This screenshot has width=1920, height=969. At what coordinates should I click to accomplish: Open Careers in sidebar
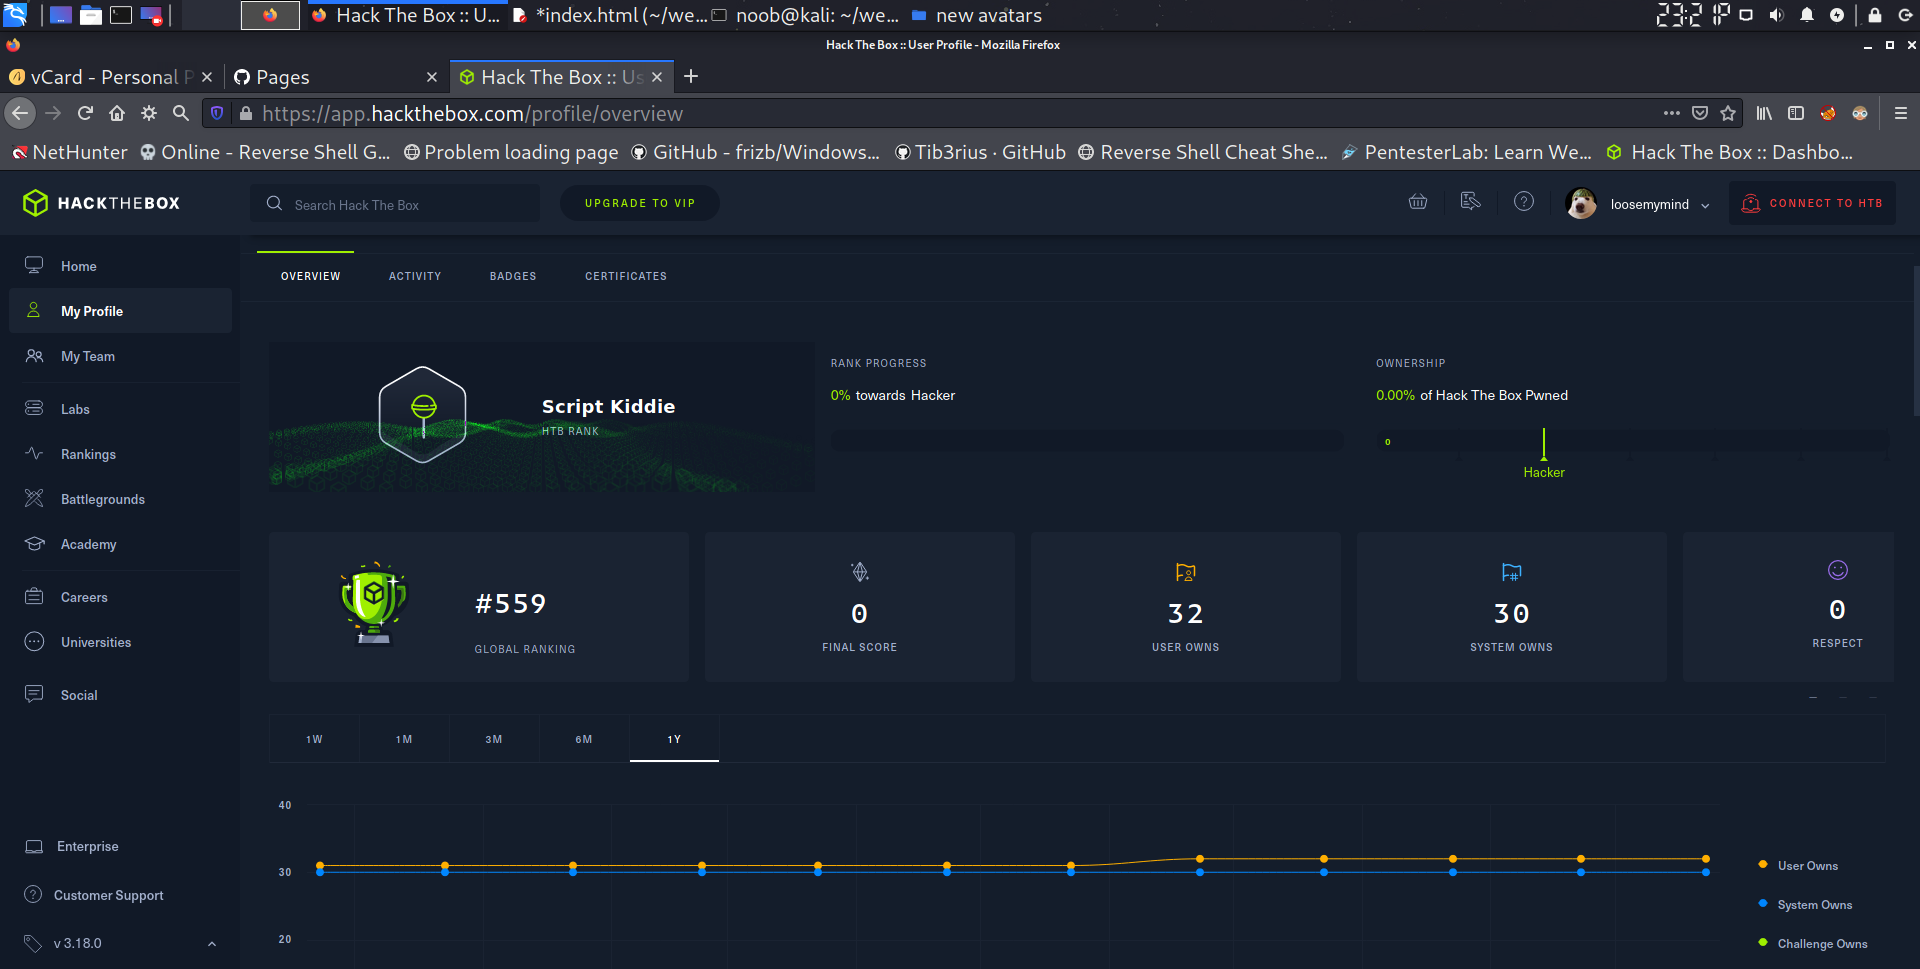click(120, 597)
